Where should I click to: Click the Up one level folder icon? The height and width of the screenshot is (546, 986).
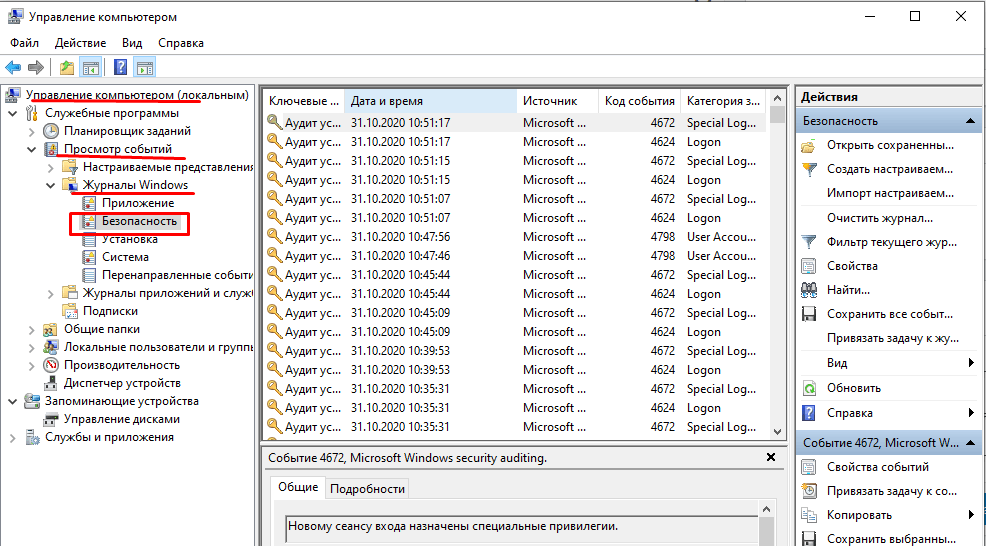(67, 67)
